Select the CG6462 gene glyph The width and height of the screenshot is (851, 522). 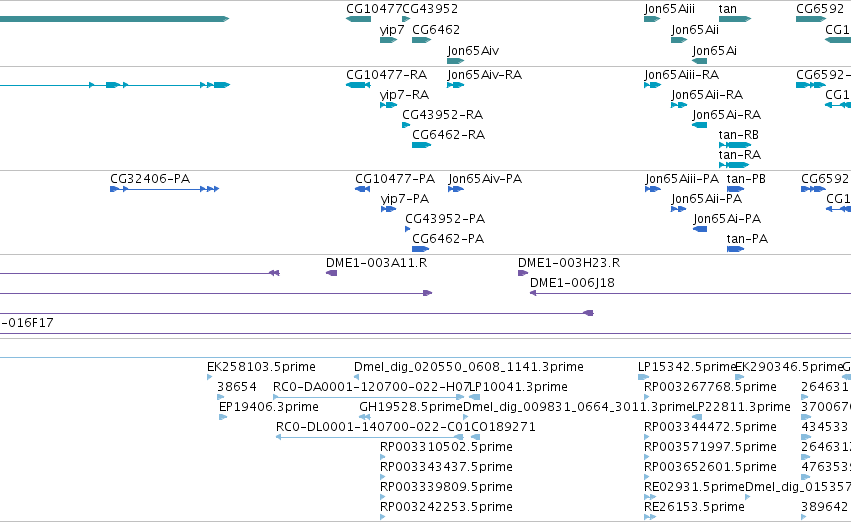[422, 40]
